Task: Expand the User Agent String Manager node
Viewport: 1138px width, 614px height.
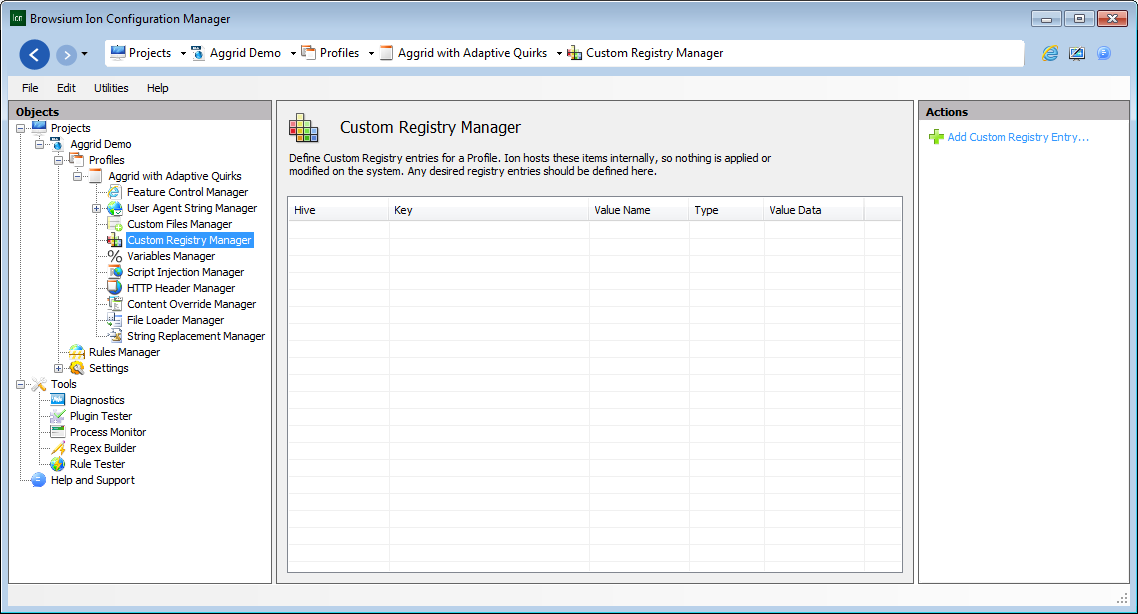Action: pyautogui.click(x=96, y=208)
